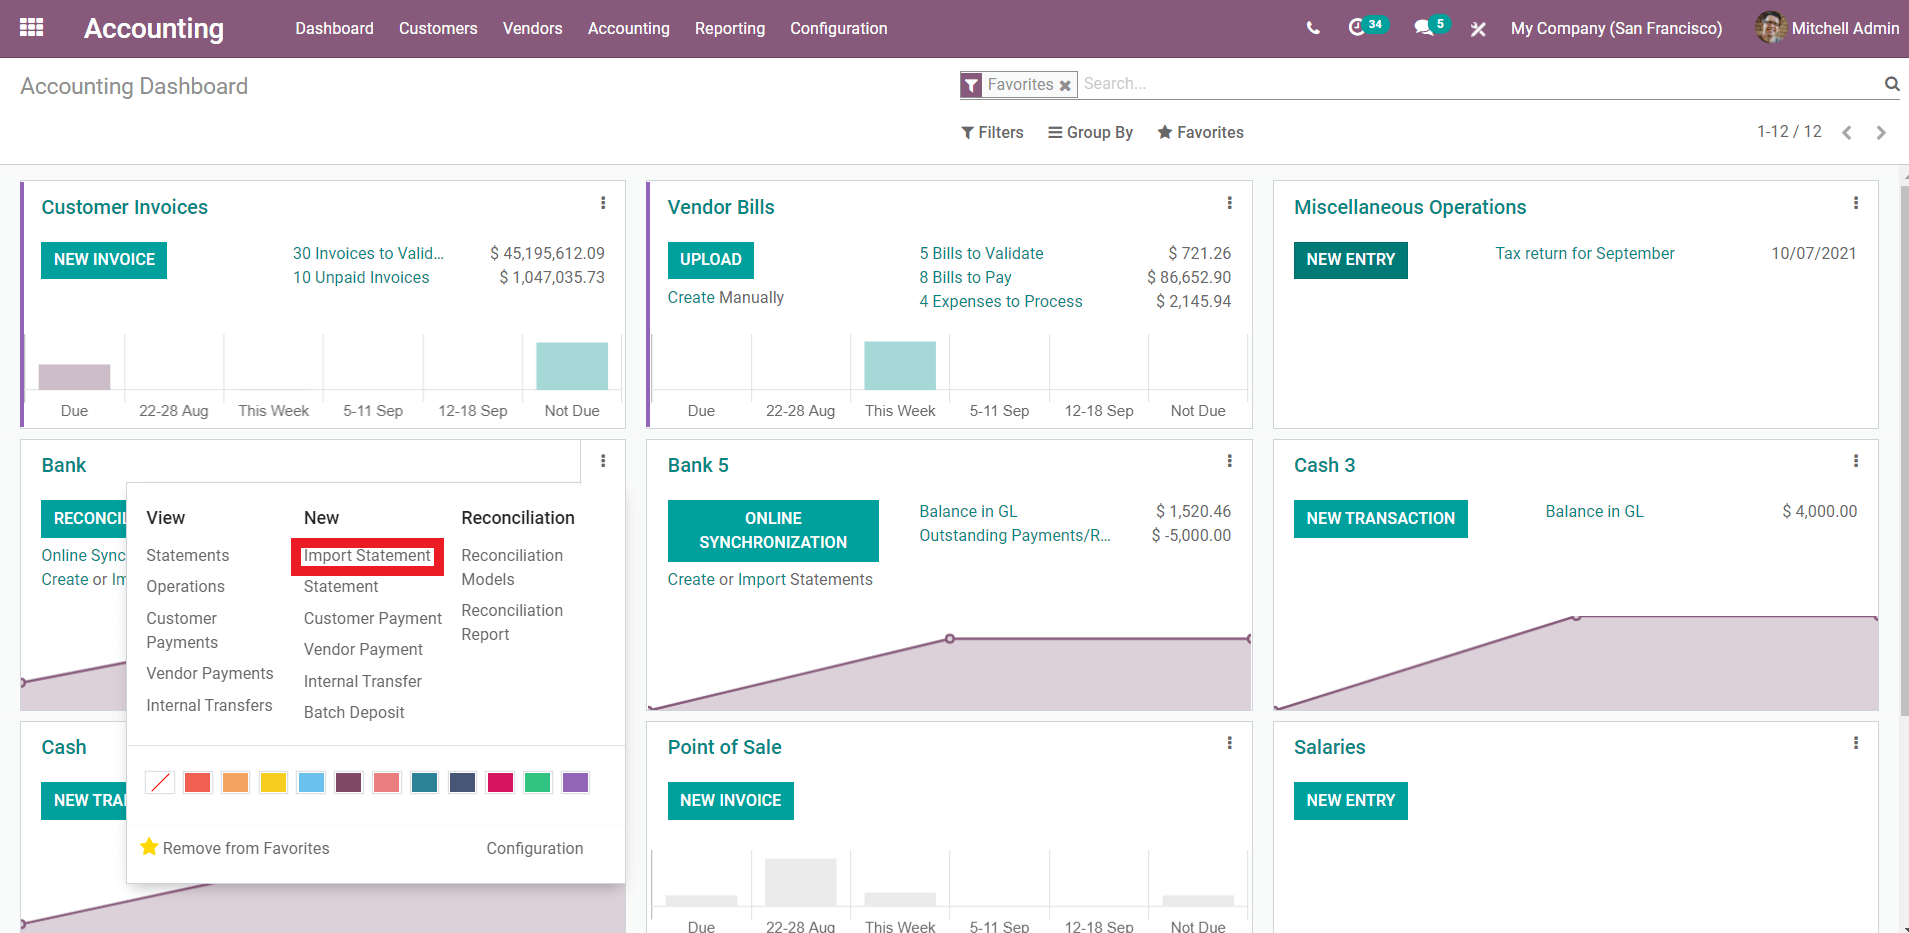Open the apps grid menu icon
Image resolution: width=1909 pixels, height=933 pixels.
coord(31,28)
